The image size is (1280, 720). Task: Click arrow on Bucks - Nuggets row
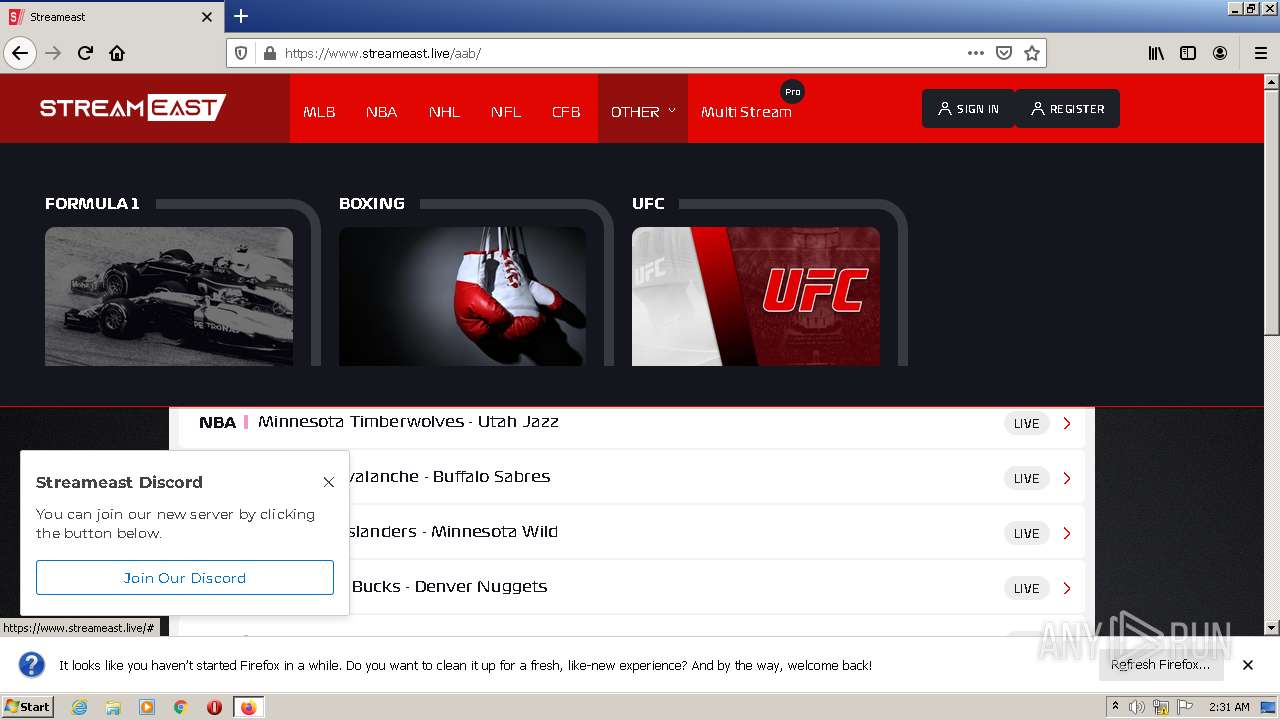coord(1067,588)
